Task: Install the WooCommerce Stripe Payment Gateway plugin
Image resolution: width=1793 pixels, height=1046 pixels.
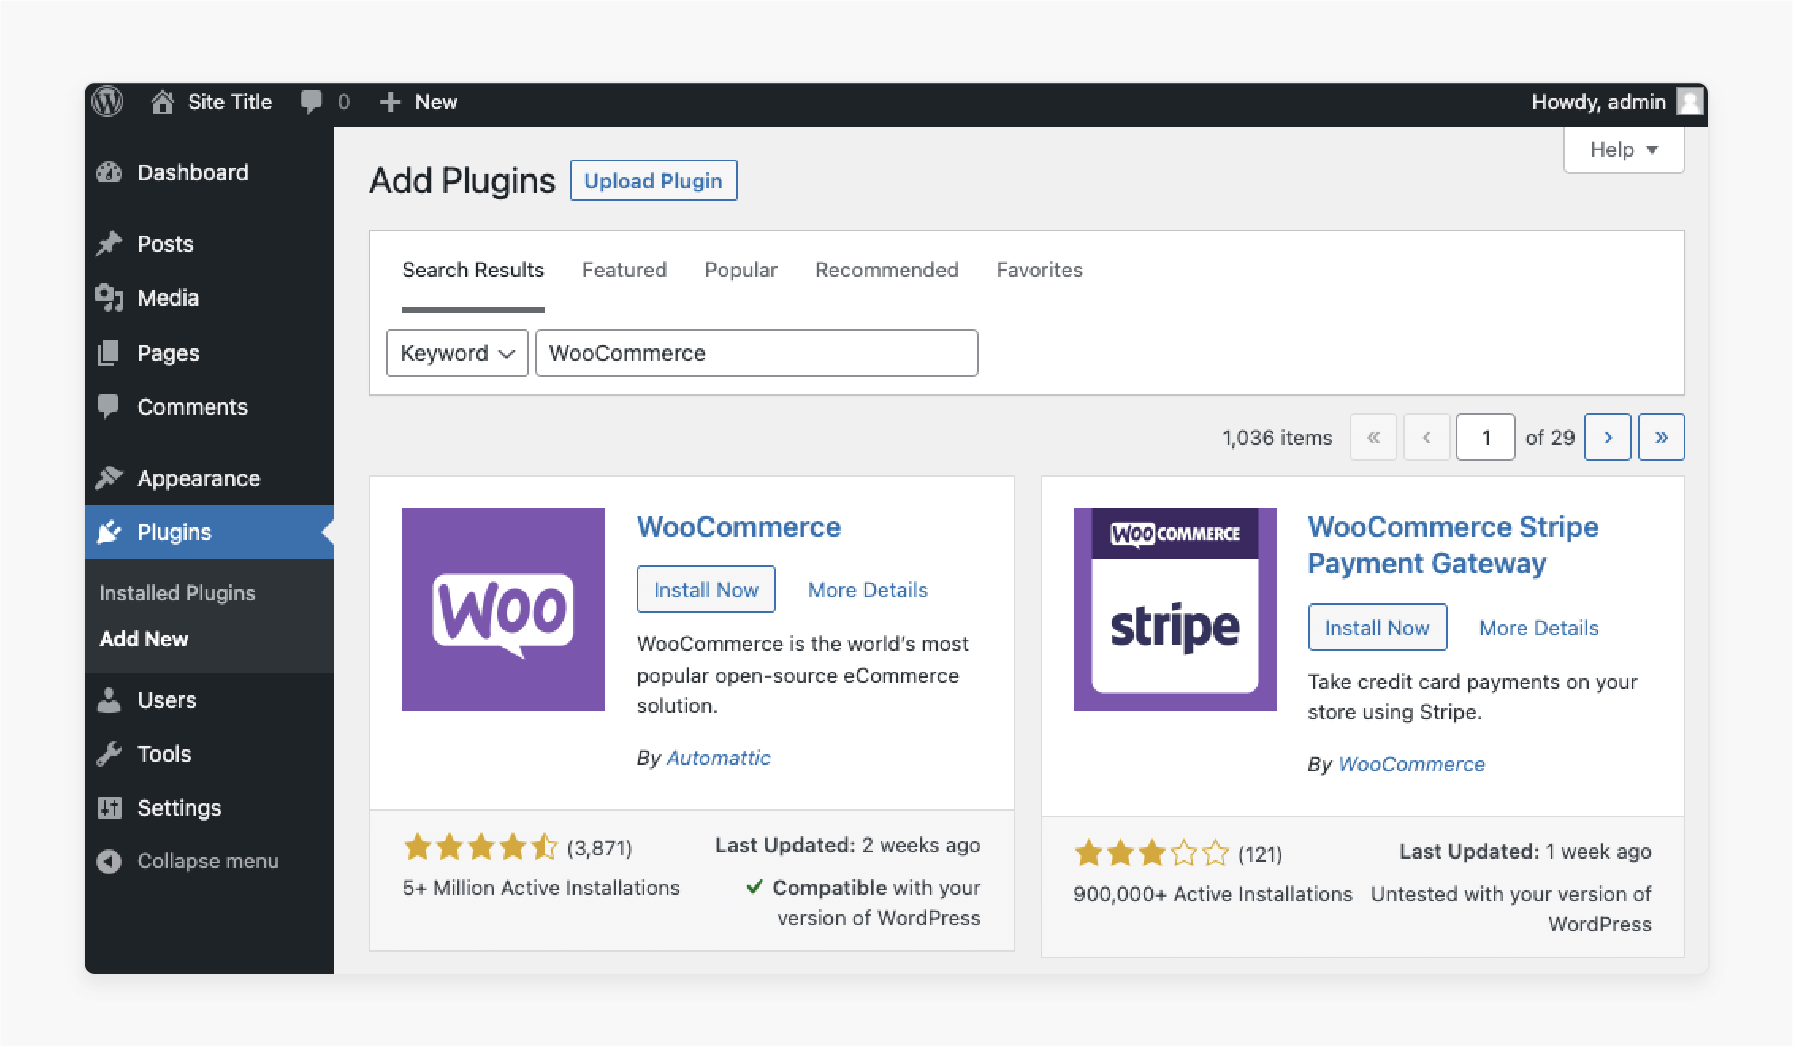Action: coord(1377,628)
